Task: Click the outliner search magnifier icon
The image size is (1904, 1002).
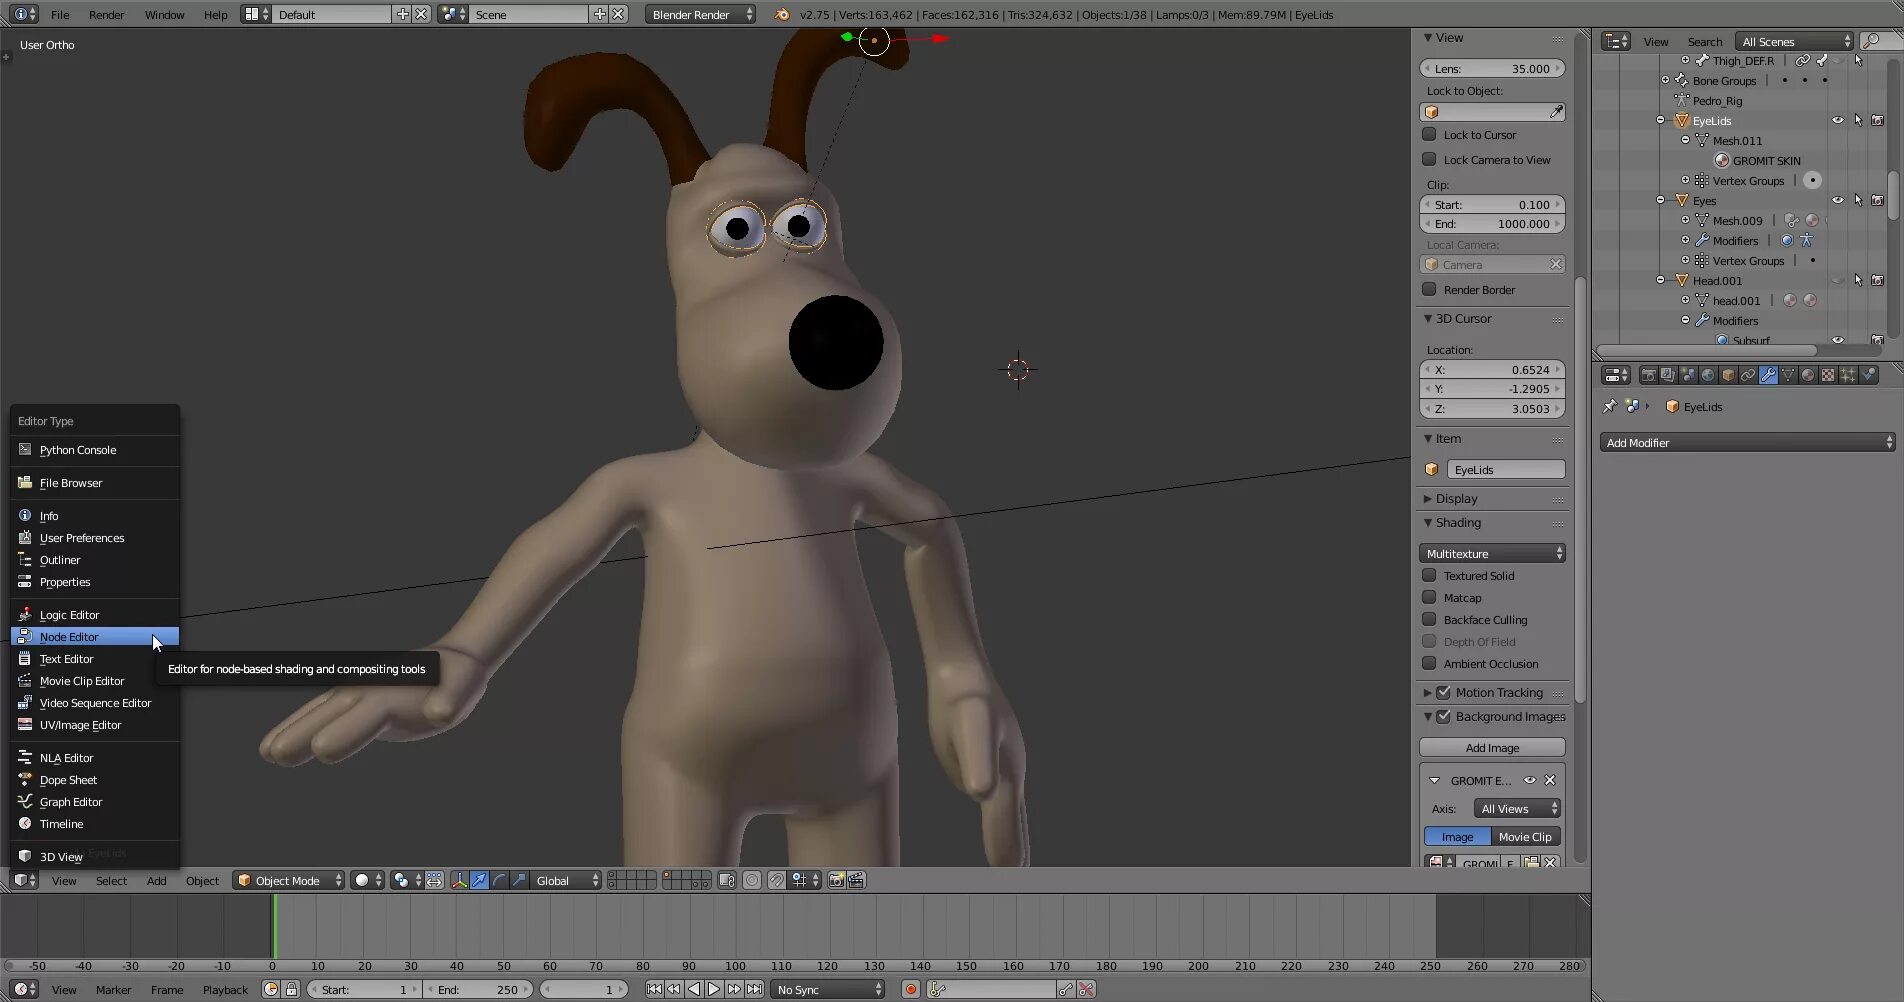Action: (1870, 41)
